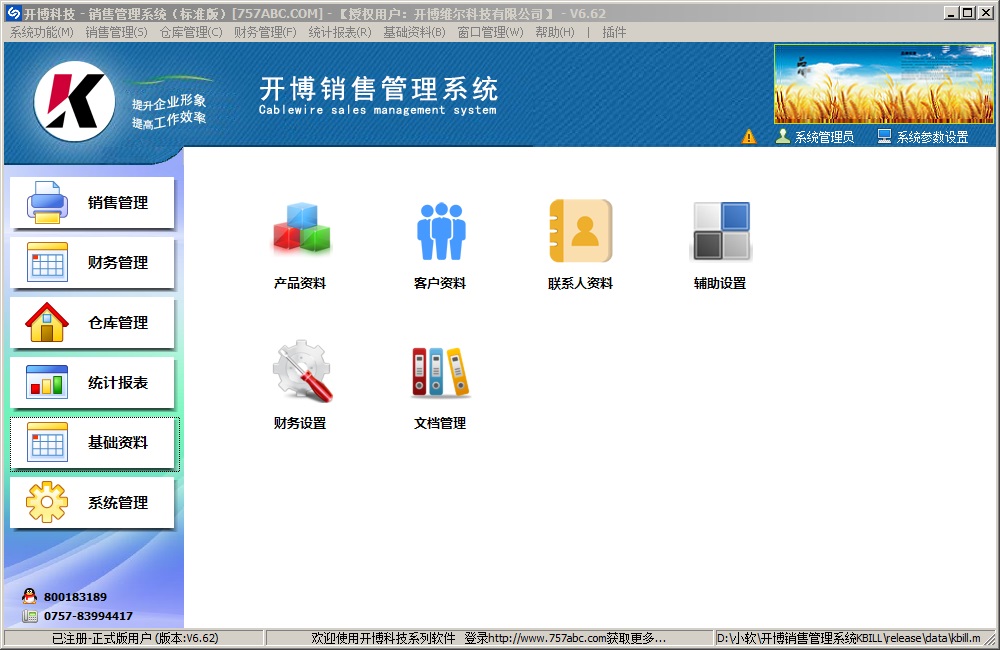Click the app icon in title bar
Screen dimensions: 1000x650
(13, 13)
